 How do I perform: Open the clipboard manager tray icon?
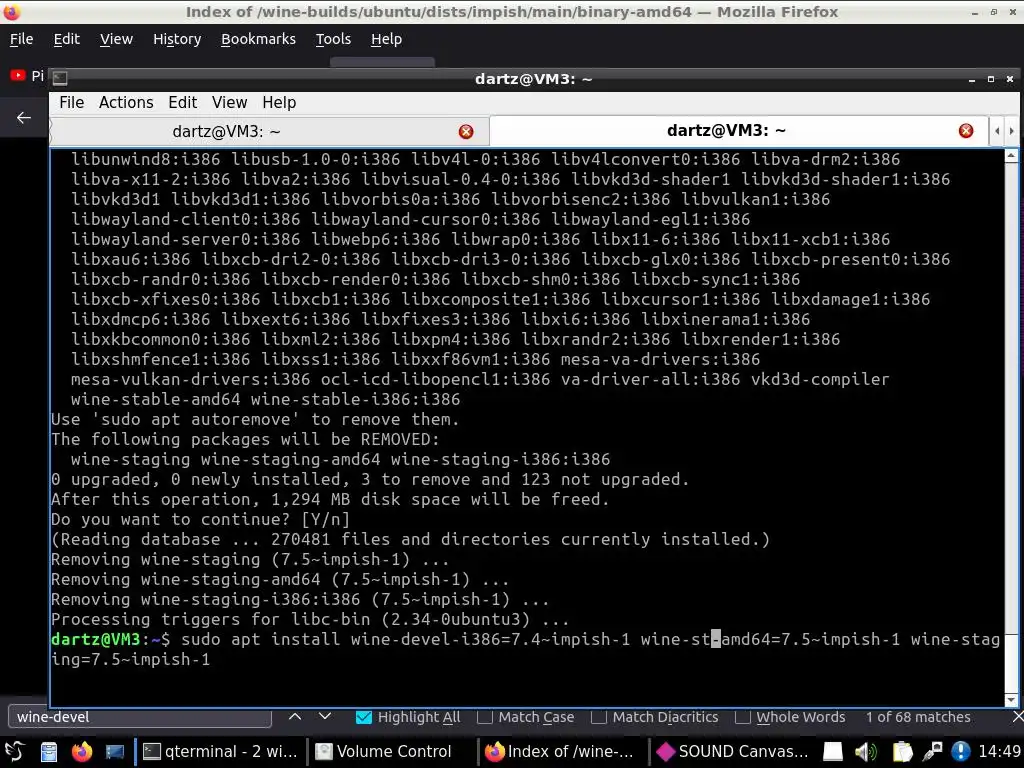click(x=902, y=752)
